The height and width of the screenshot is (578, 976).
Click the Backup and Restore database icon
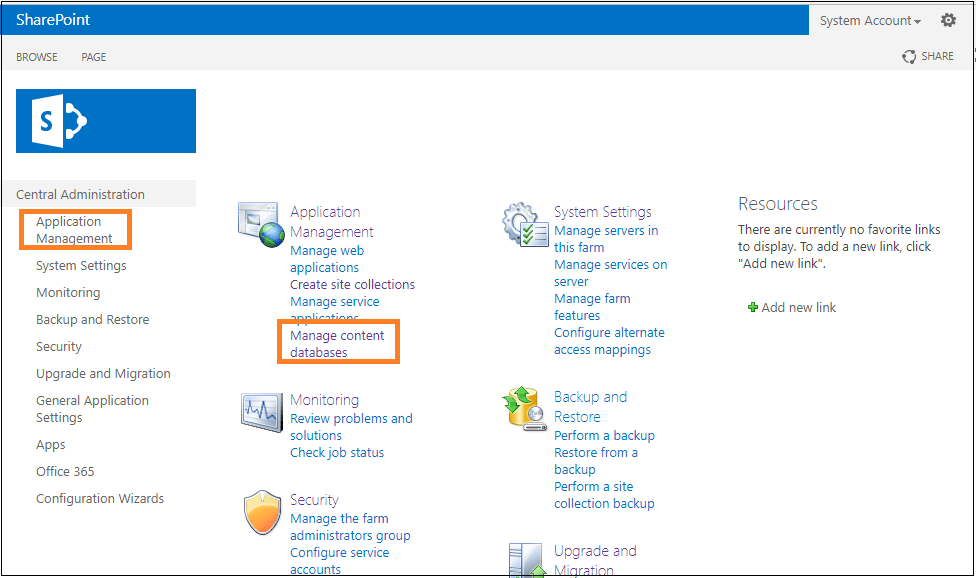pos(525,408)
